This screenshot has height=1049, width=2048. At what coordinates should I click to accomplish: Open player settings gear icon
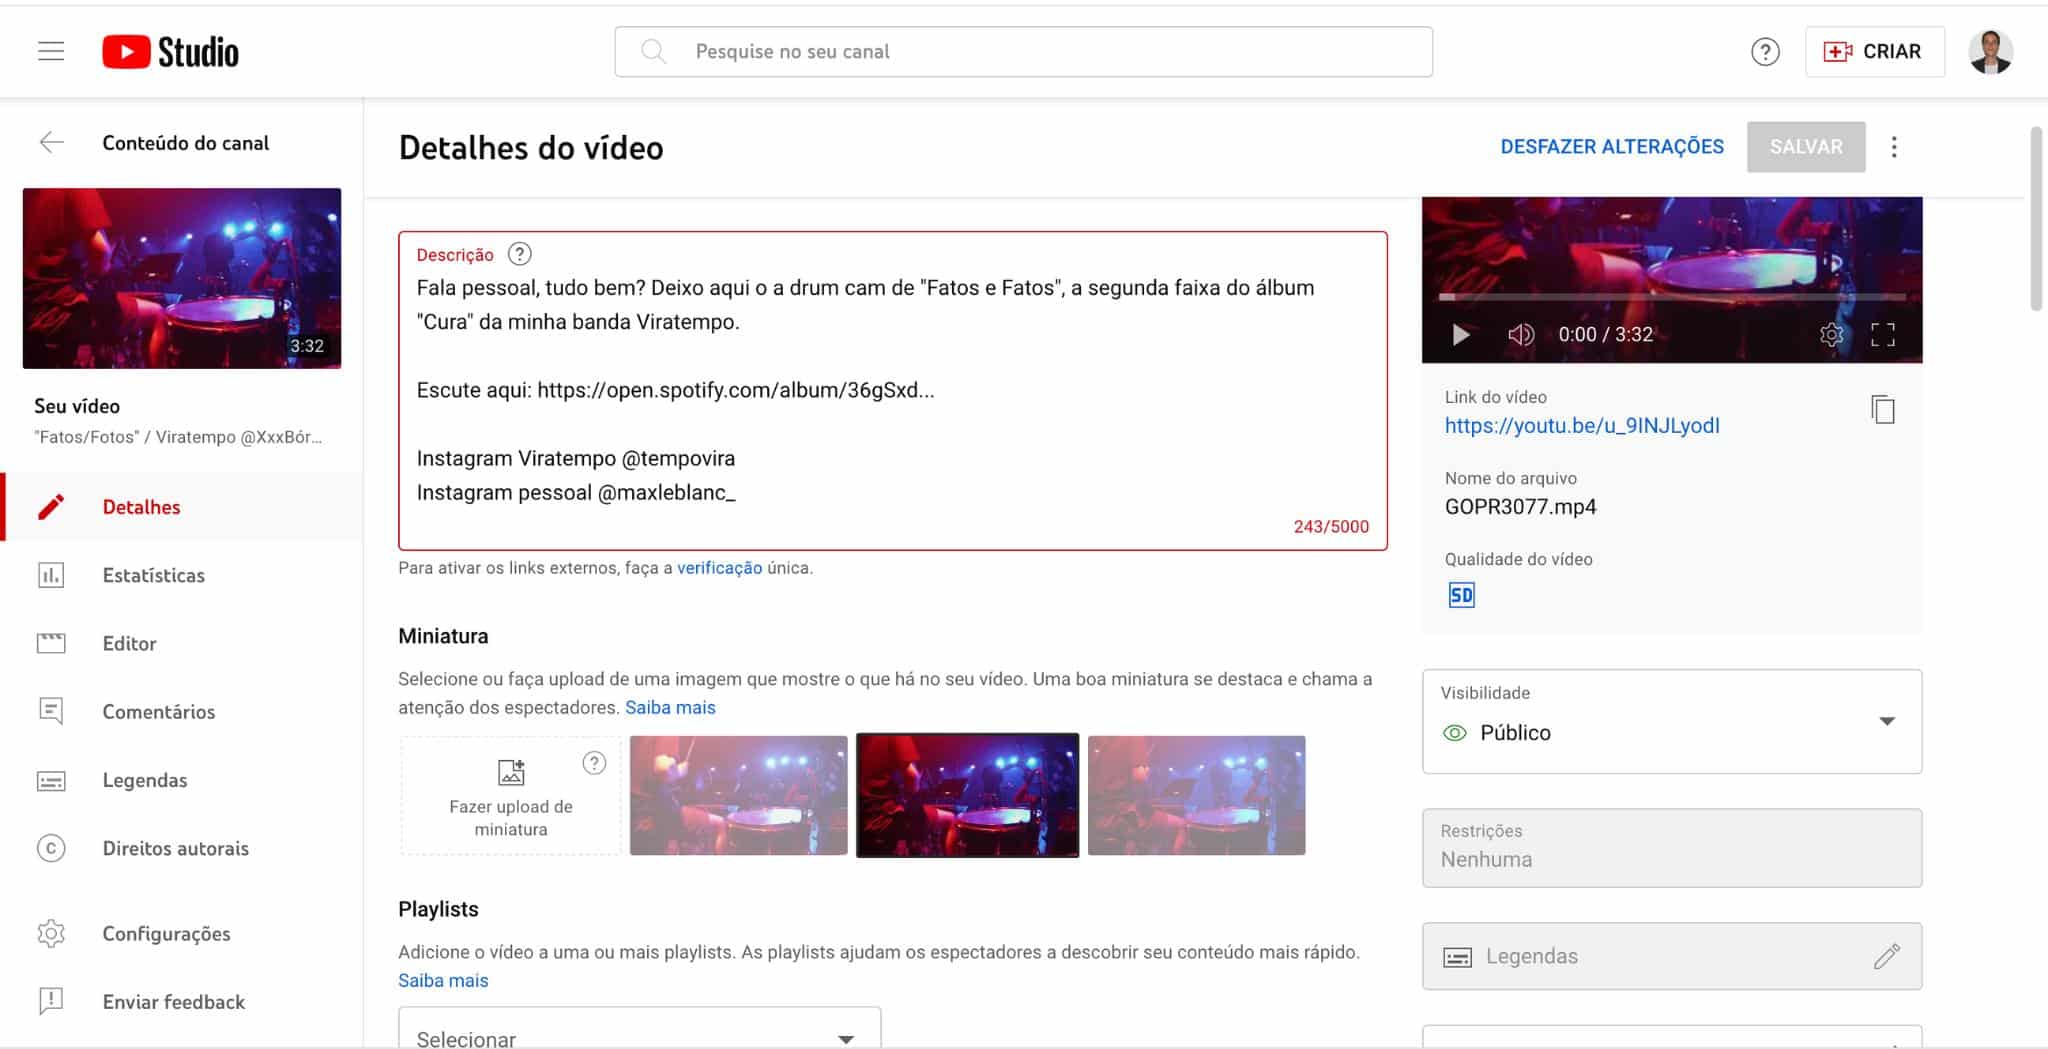[1831, 335]
